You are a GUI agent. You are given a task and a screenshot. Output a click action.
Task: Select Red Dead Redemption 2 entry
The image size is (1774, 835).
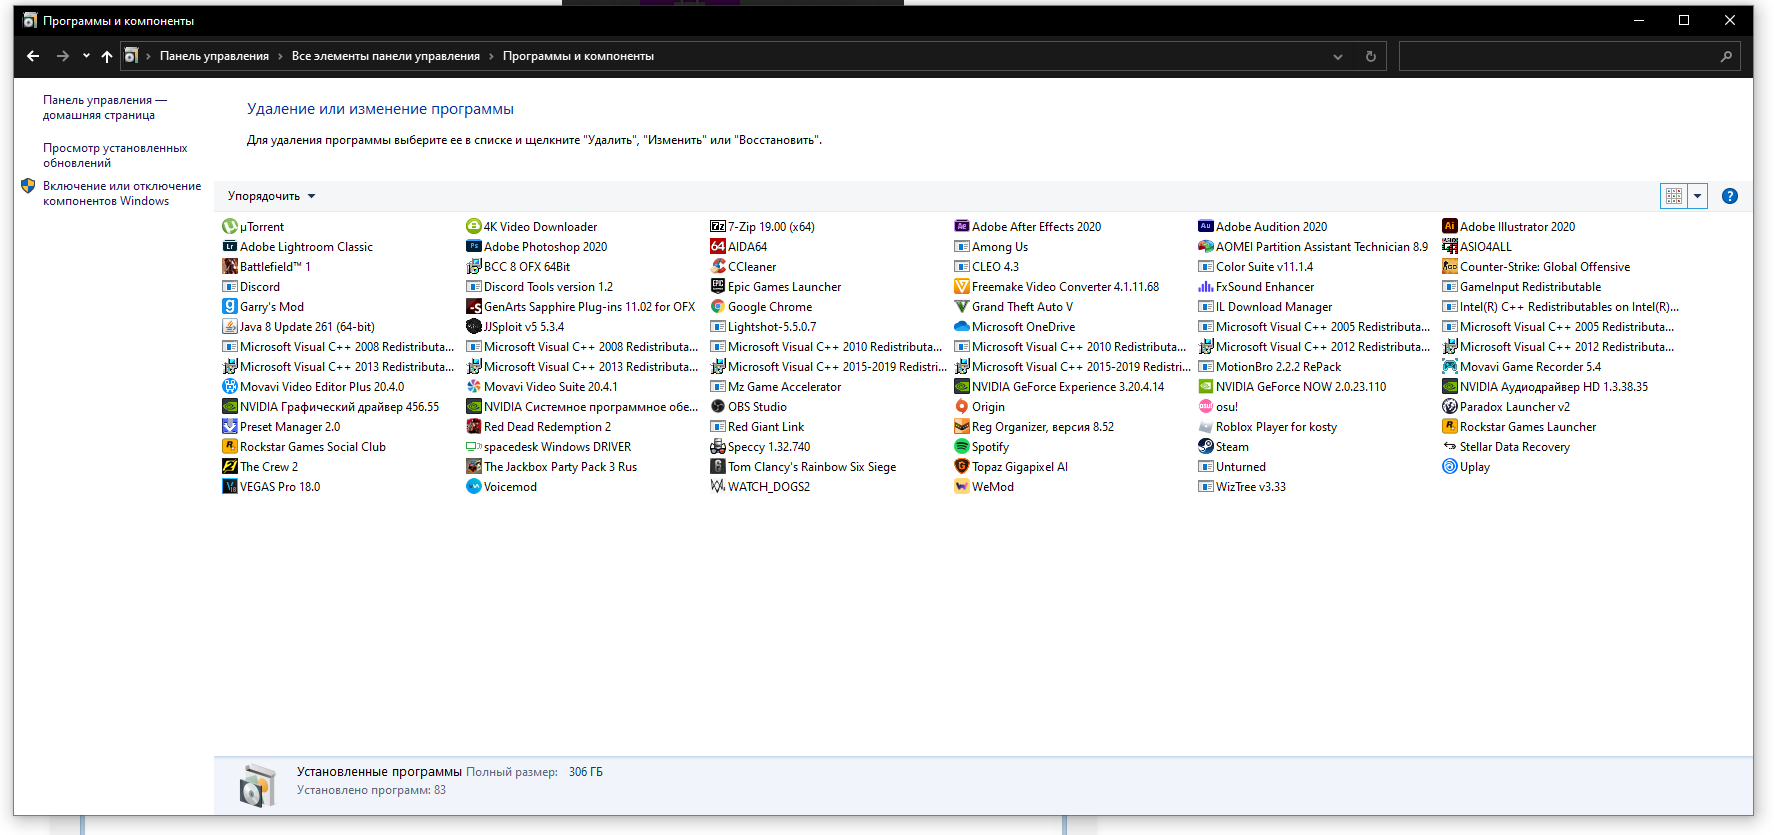[x=539, y=427]
